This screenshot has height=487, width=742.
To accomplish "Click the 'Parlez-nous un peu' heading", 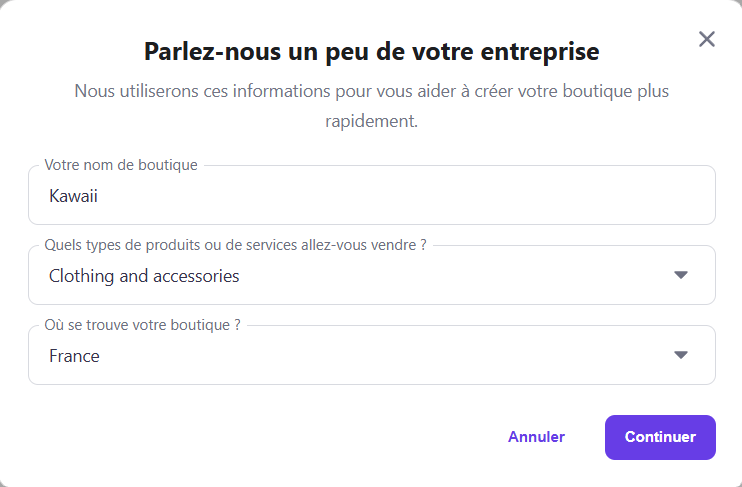I will coord(371,50).
